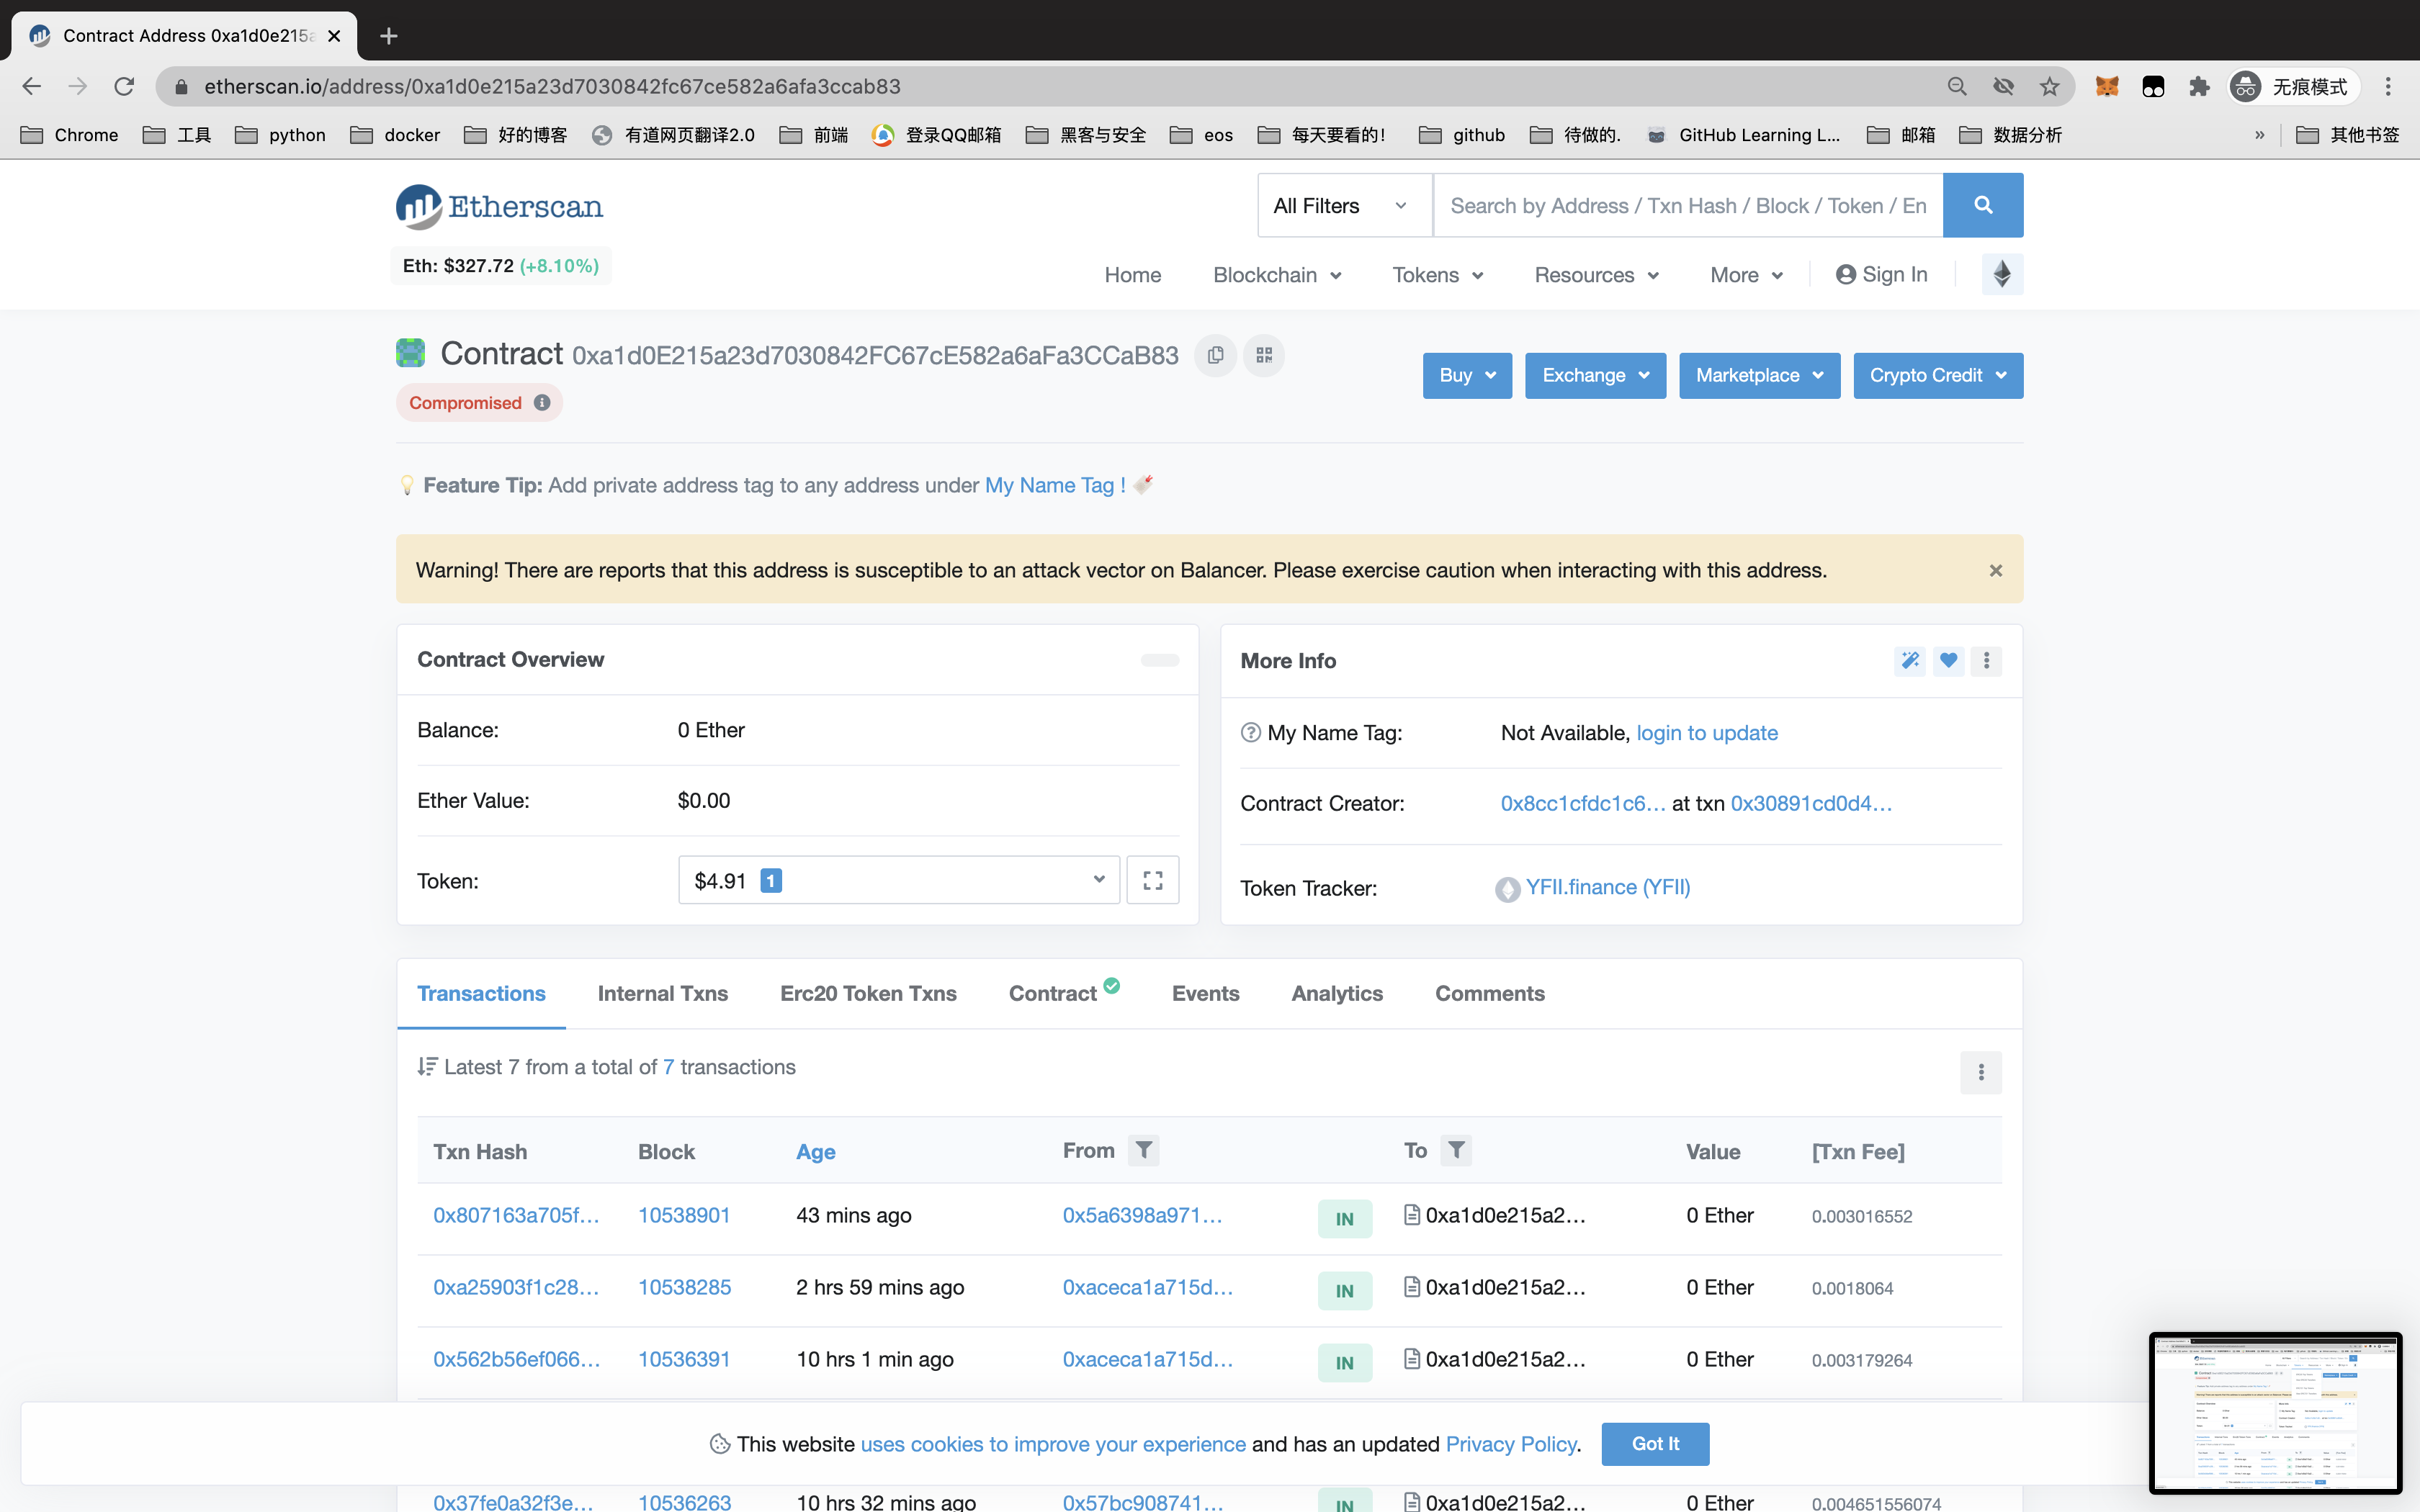Toggle the Txn Fee column display
The height and width of the screenshot is (1512, 2420).
point(1858,1151)
